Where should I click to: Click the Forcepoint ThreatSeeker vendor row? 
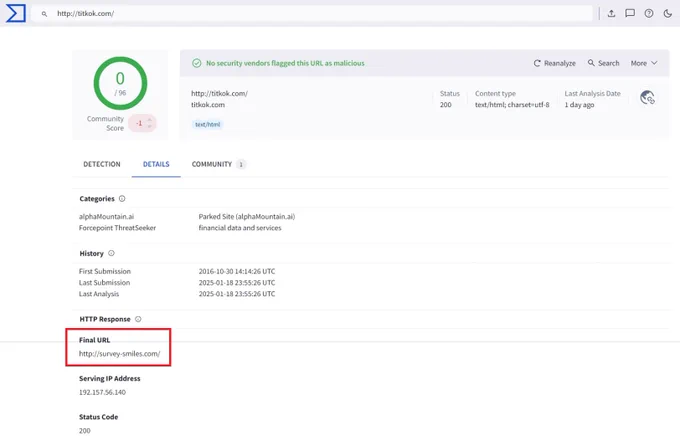118,228
